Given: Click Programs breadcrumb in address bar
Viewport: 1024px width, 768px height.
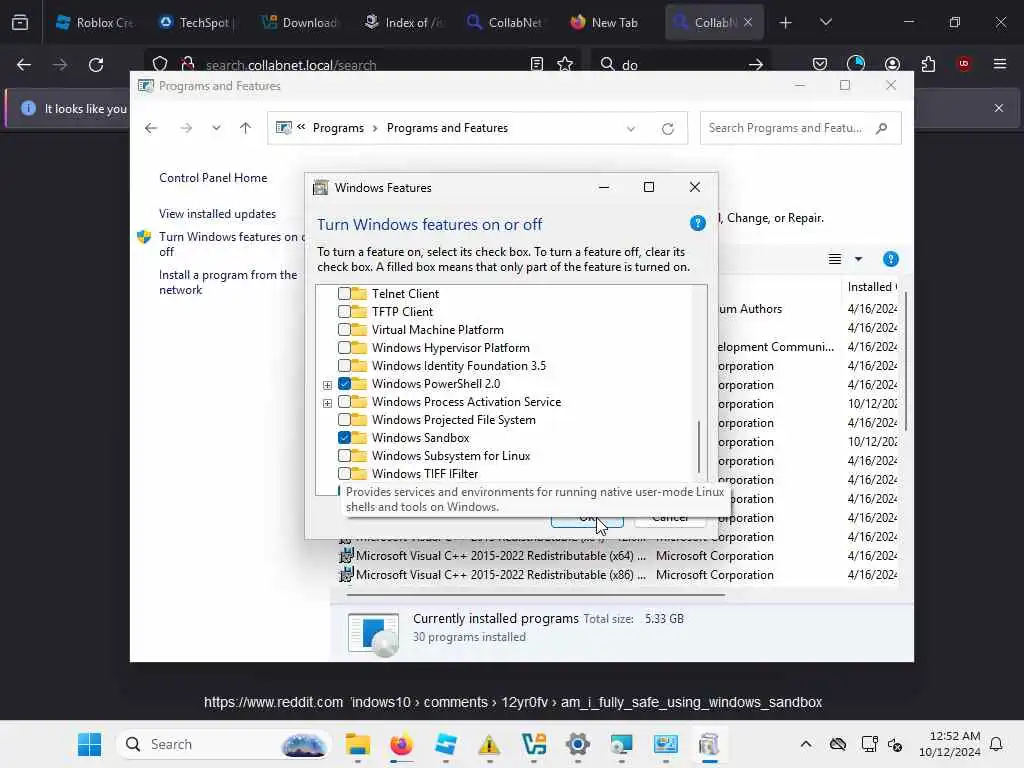Looking at the screenshot, I should 338,128.
